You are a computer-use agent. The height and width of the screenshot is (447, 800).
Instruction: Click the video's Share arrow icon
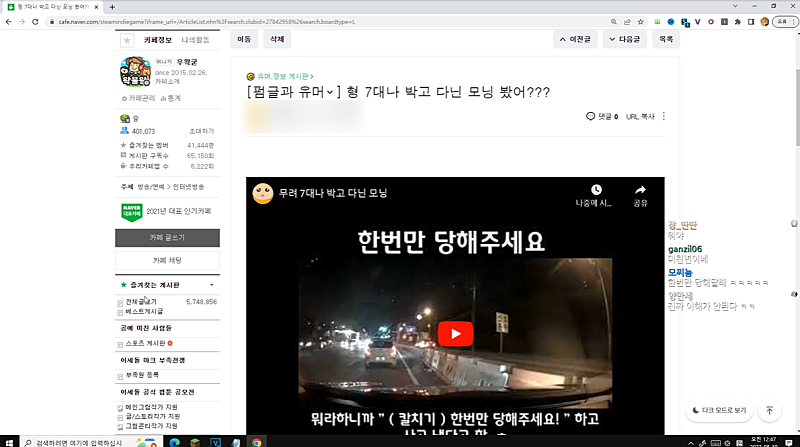(640, 190)
